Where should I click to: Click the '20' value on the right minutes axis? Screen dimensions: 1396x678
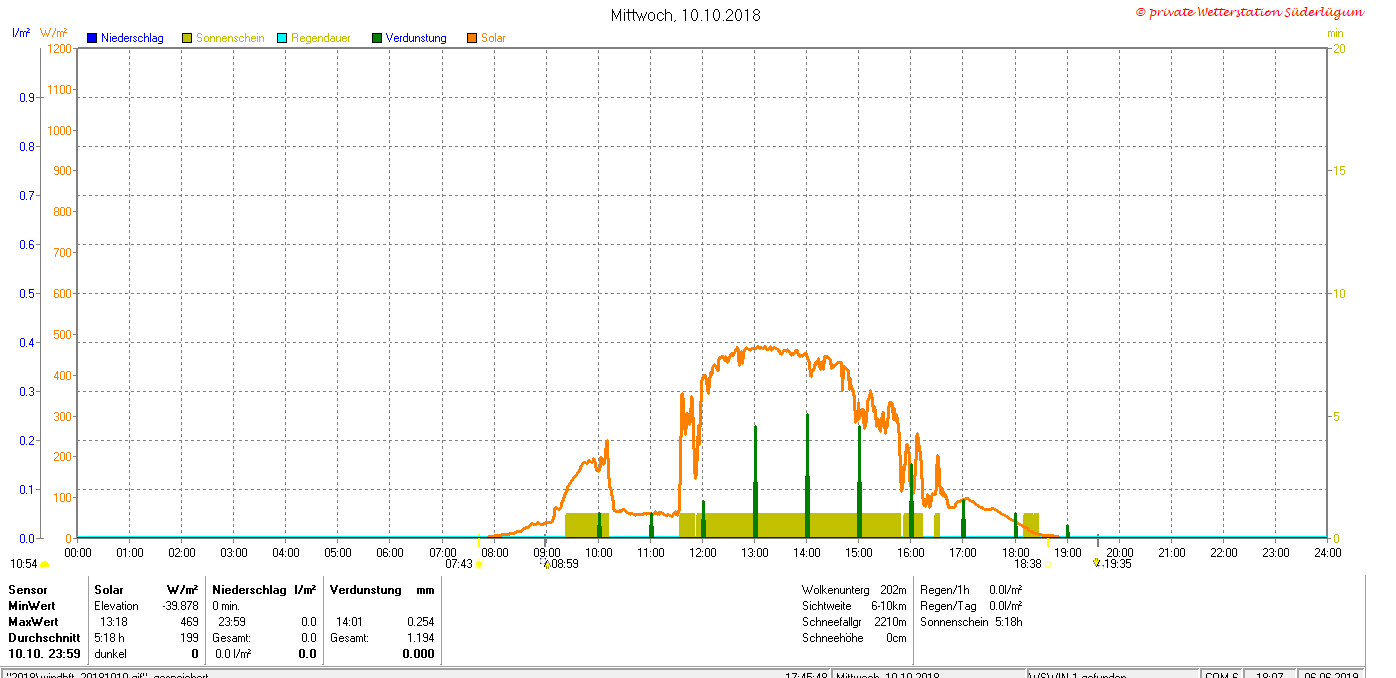[x=1337, y=49]
